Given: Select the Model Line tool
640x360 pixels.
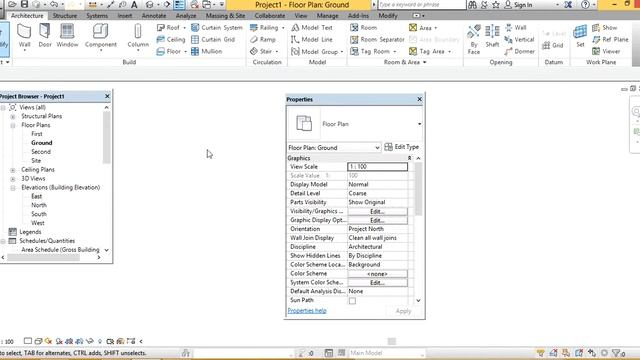Looking at the screenshot, I should click(312, 40).
